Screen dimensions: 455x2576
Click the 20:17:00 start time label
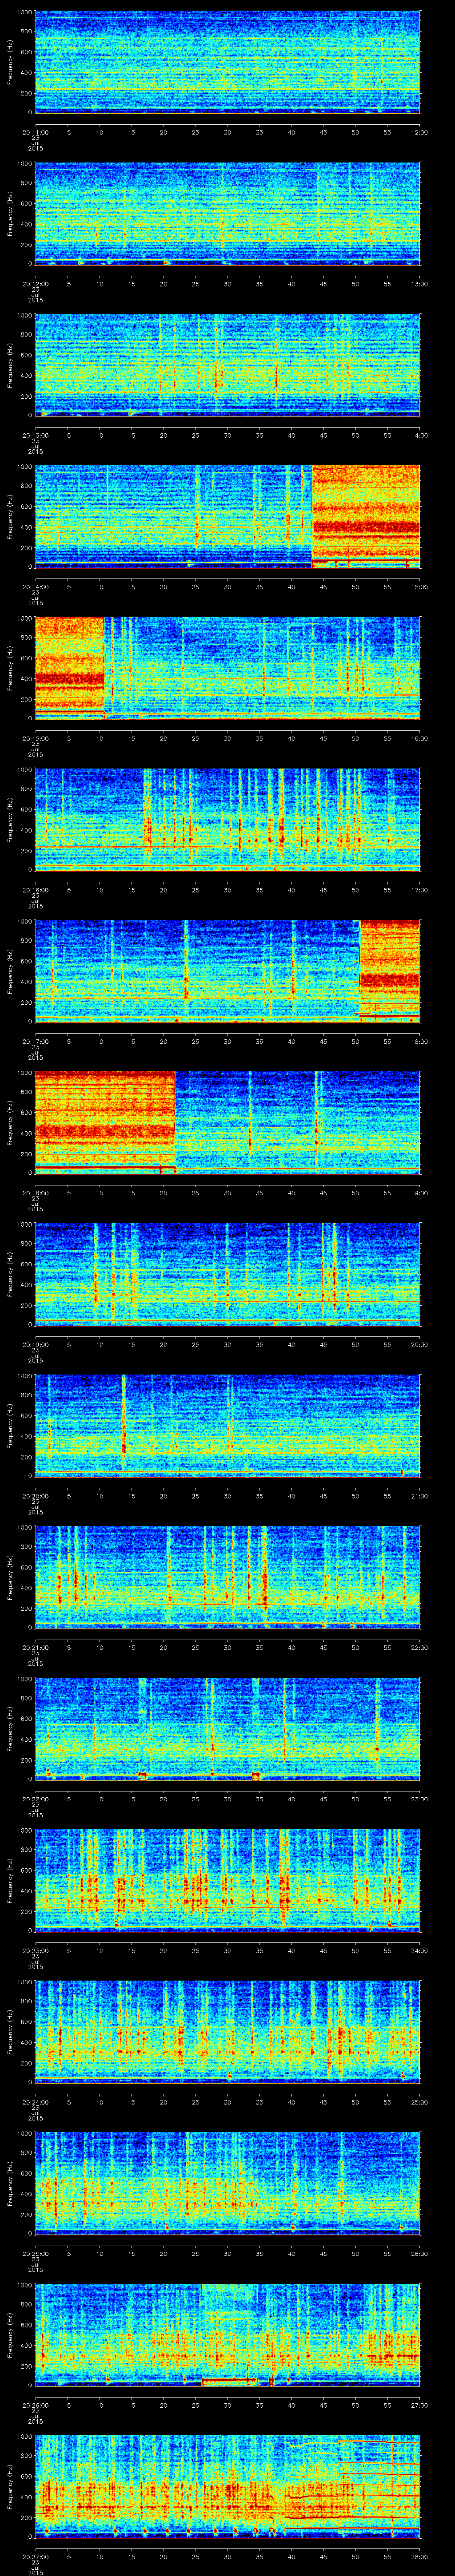click(35, 1041)
